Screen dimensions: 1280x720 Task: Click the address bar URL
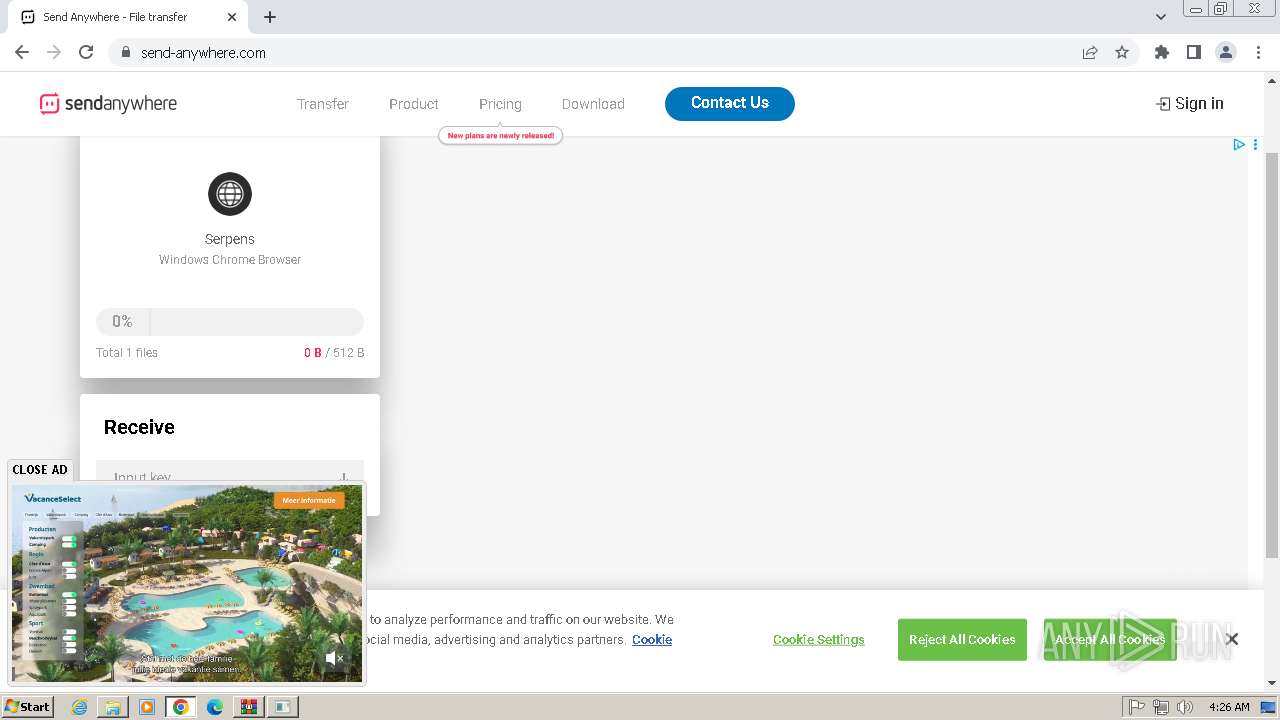pos(203,53)
